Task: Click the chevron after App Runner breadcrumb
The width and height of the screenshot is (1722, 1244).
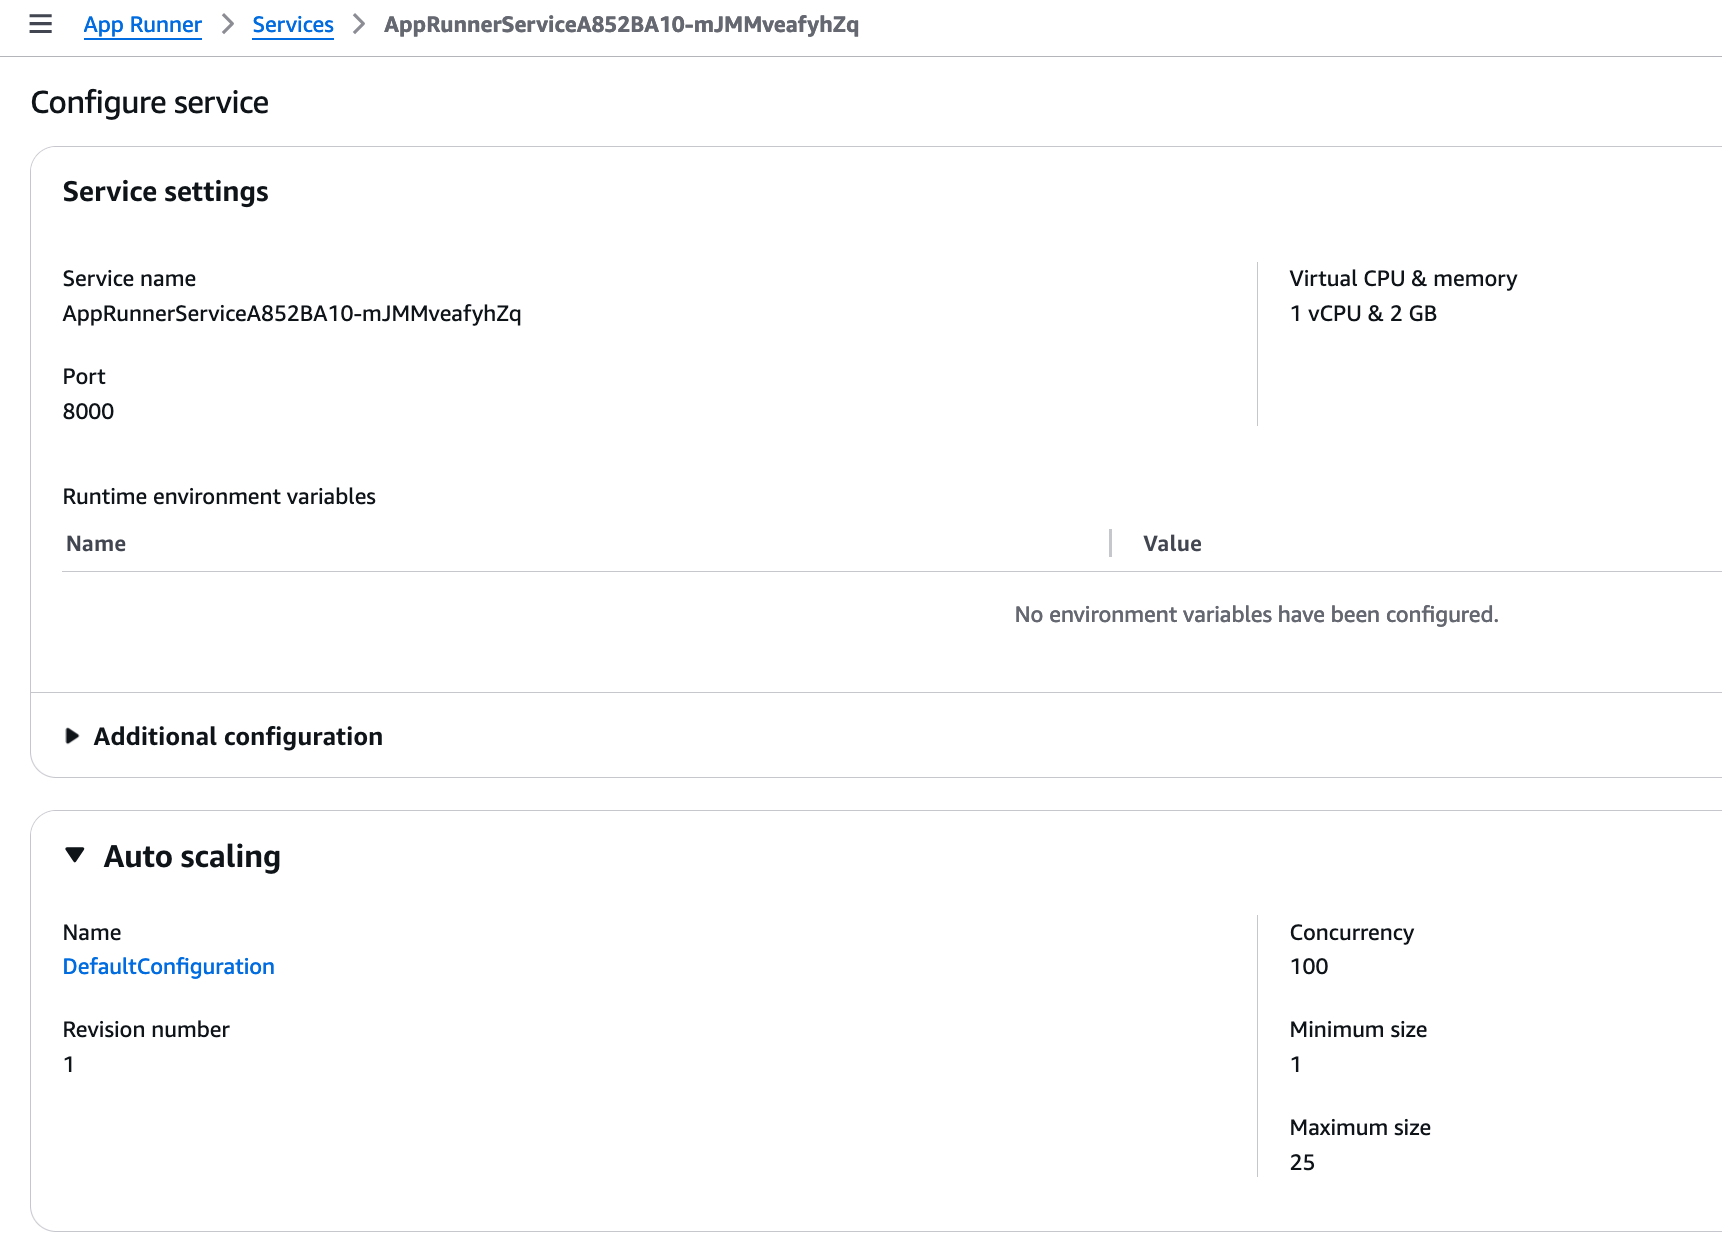Action: [228, 24]
